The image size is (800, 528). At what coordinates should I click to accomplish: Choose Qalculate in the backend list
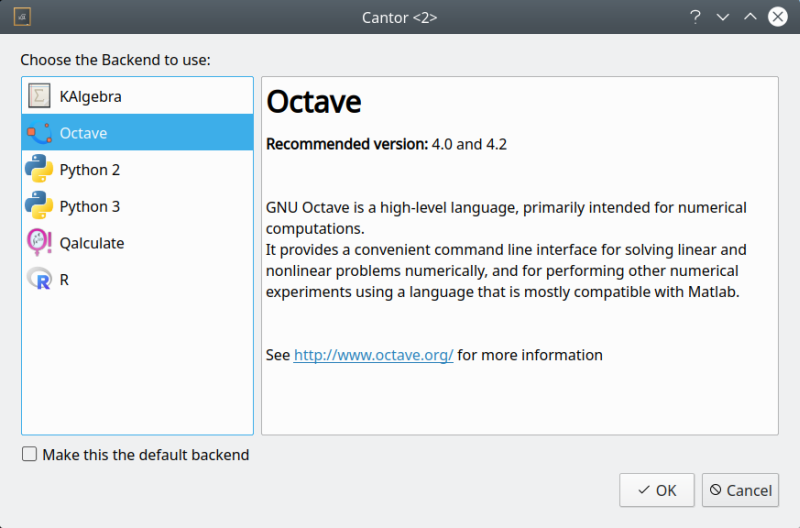92,243
